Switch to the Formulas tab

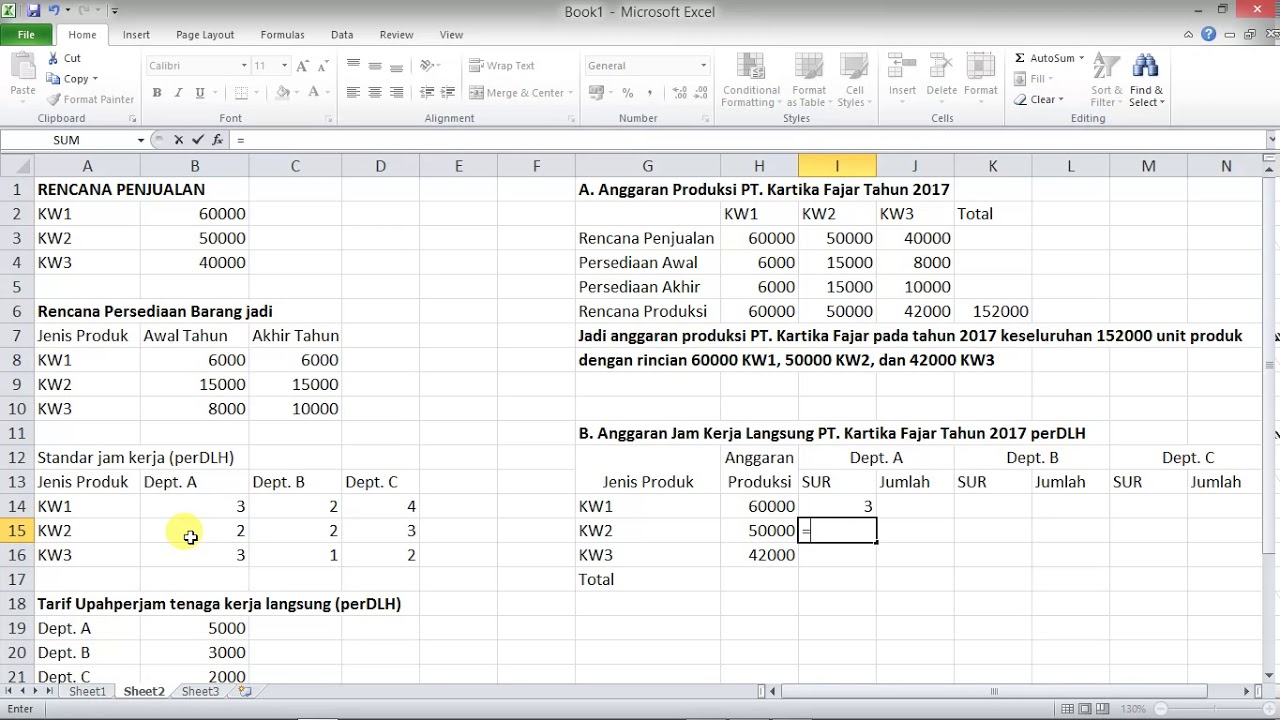pos(282,35)
